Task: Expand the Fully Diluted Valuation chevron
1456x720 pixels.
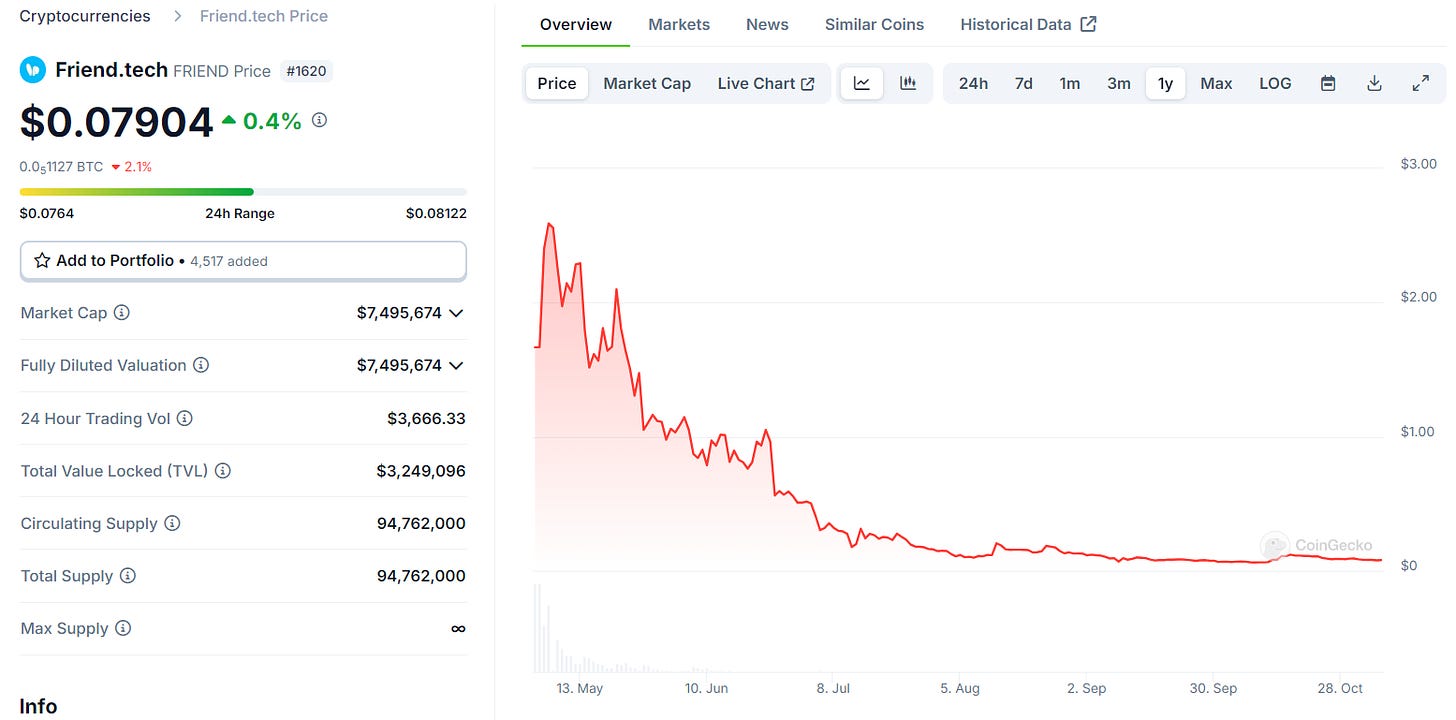Action: coord(456,366)
